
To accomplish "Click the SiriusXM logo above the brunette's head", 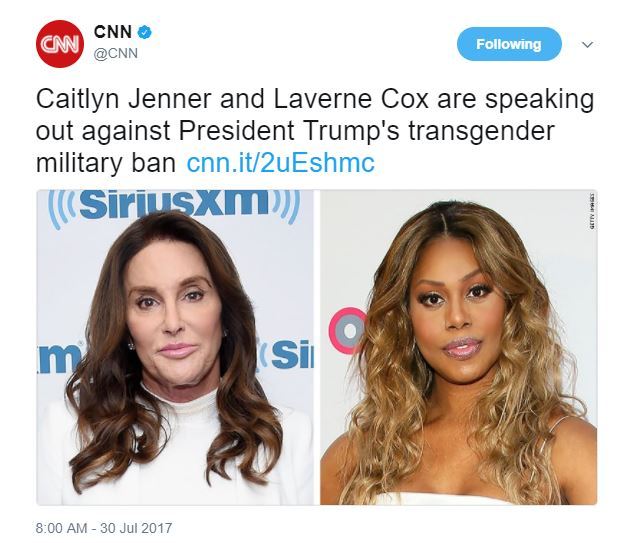I will (174, 206).
